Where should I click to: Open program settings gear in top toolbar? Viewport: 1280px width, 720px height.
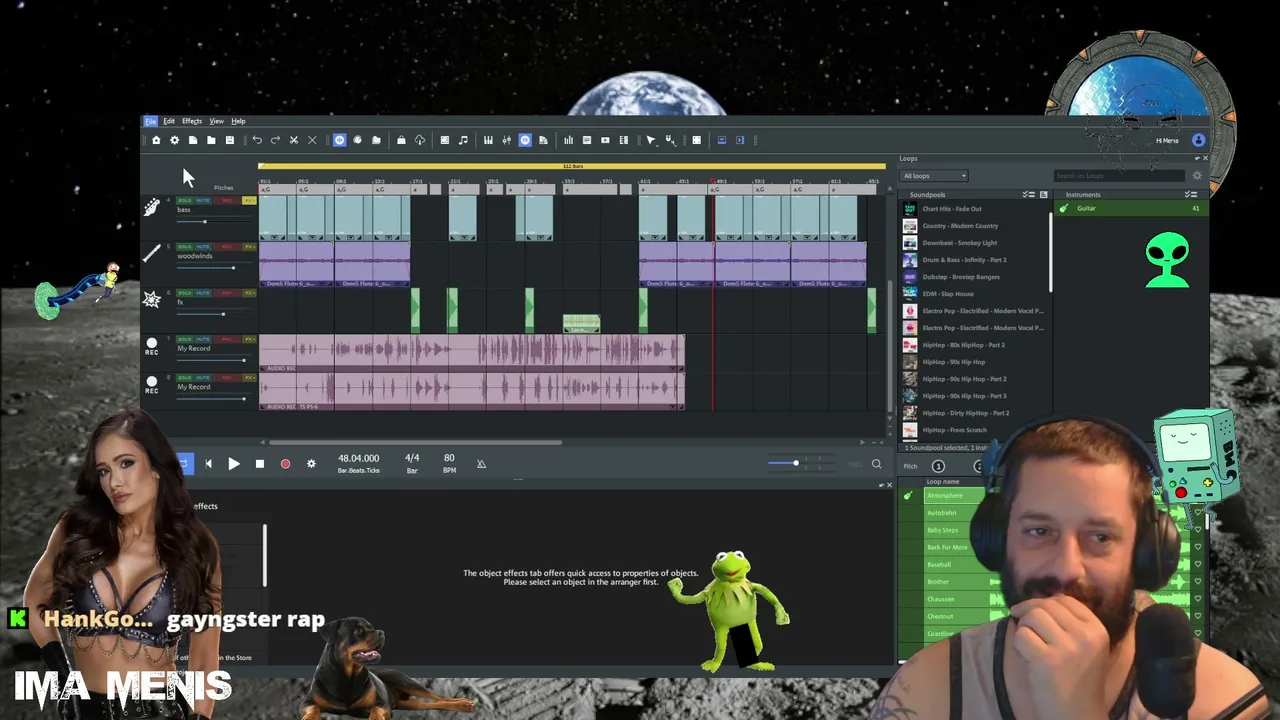point(174,140)
